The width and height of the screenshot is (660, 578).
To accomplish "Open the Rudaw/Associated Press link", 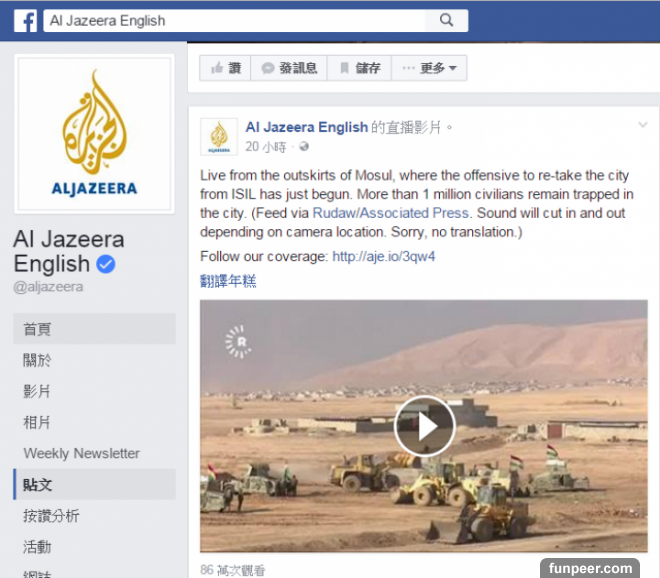I will pyautogui.click(x=391, y=213).
